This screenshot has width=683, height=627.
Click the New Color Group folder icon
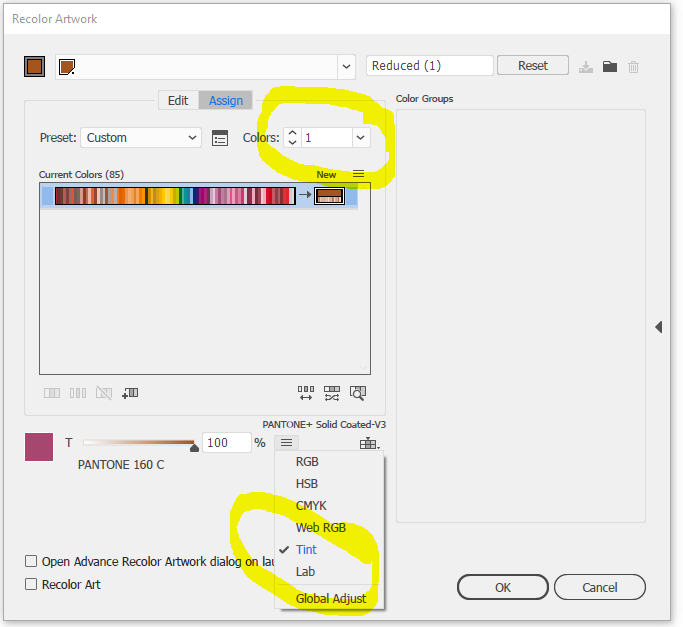(610, 67)
